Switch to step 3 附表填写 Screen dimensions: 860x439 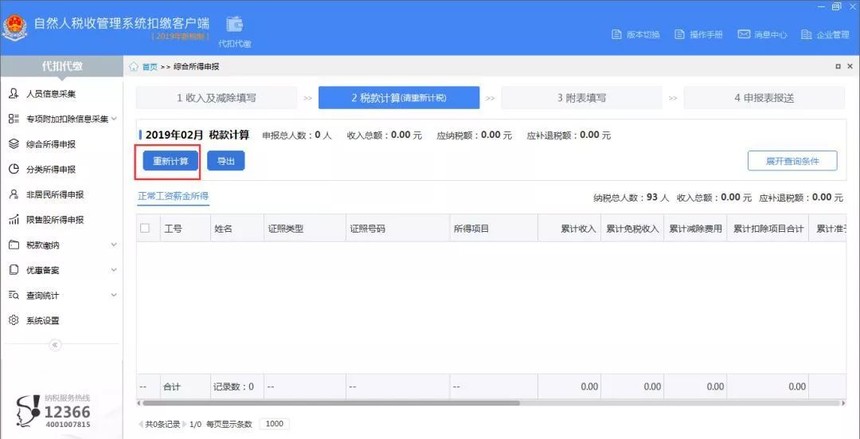[x=582, y=98]
